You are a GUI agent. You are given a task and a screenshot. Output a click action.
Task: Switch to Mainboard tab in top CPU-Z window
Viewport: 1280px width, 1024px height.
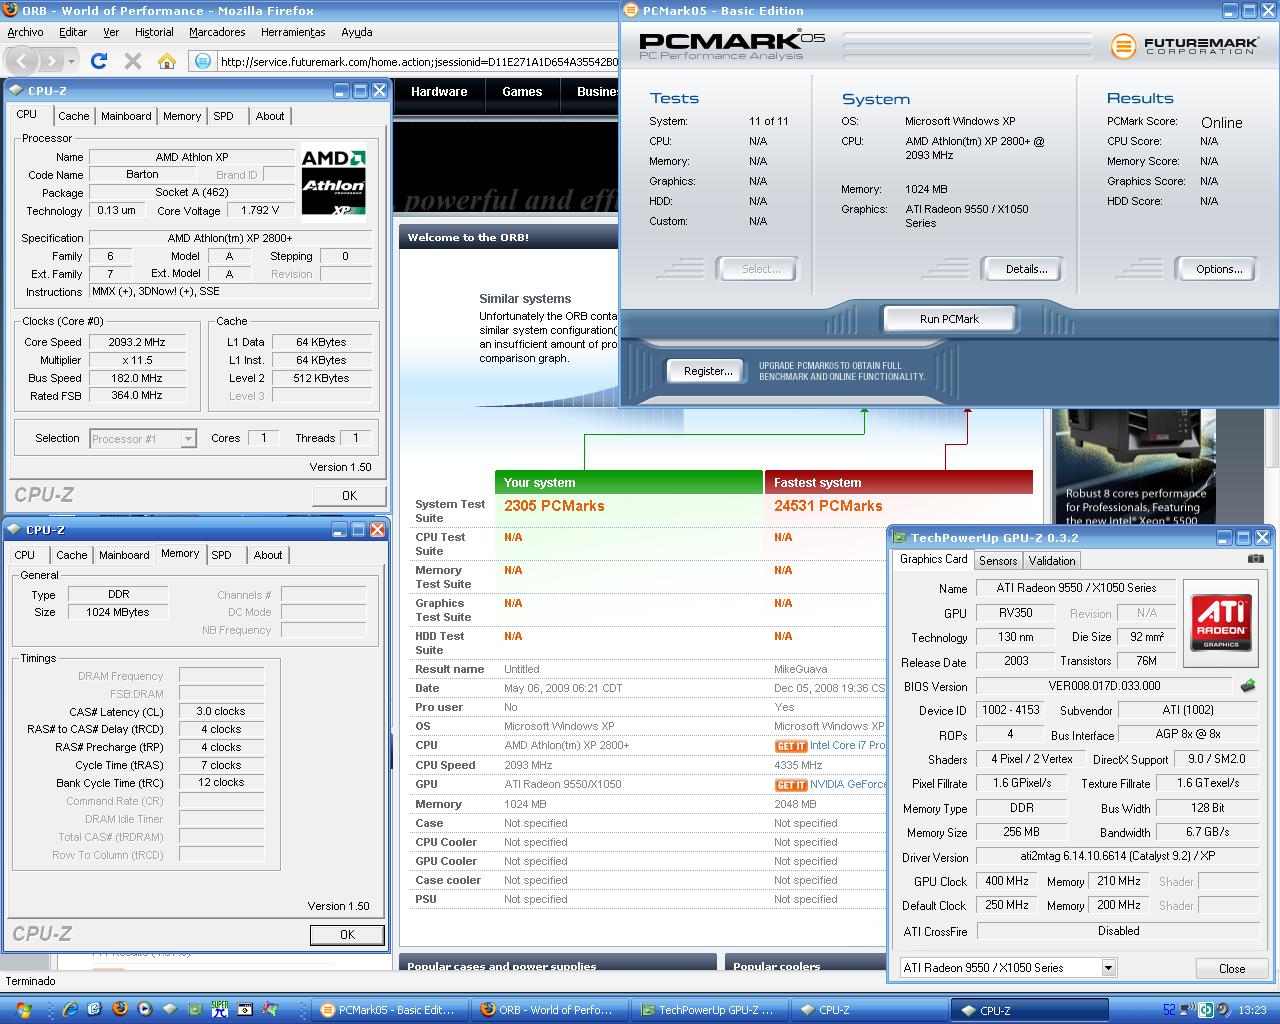(x=126, y=116)
